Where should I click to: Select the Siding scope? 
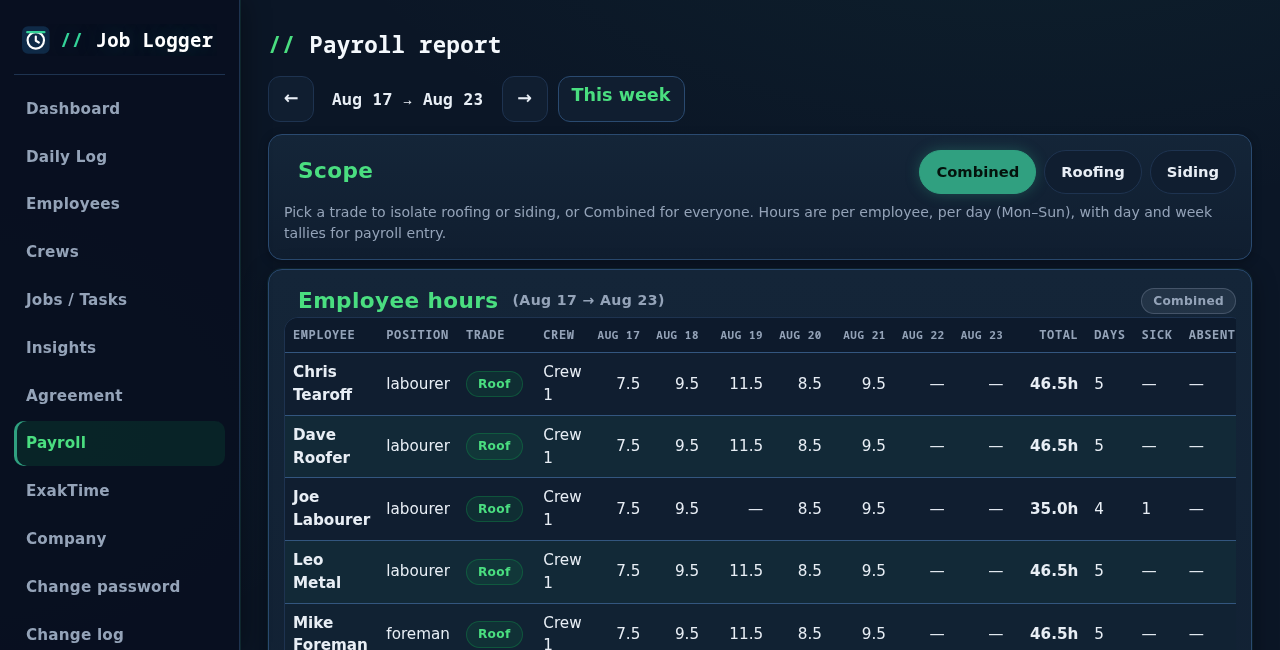click(1193, 172)
